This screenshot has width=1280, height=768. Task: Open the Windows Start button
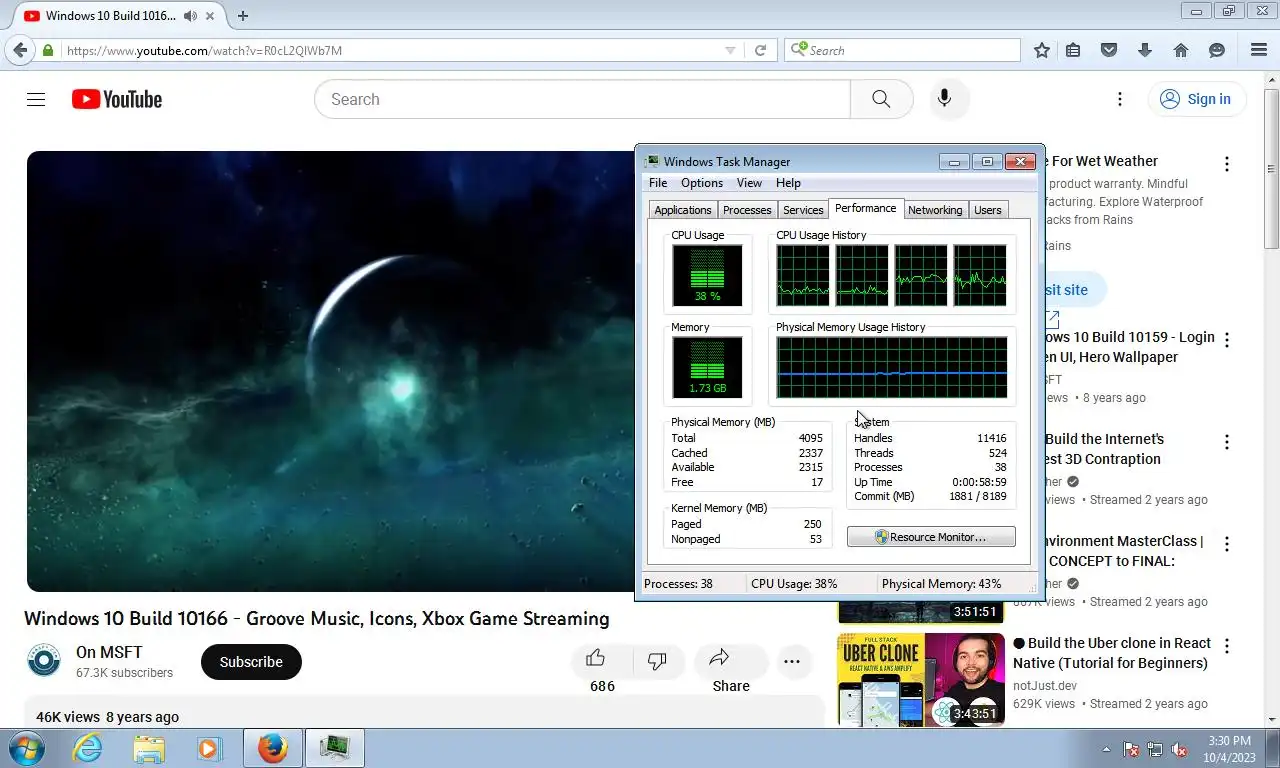coord(25,748)
